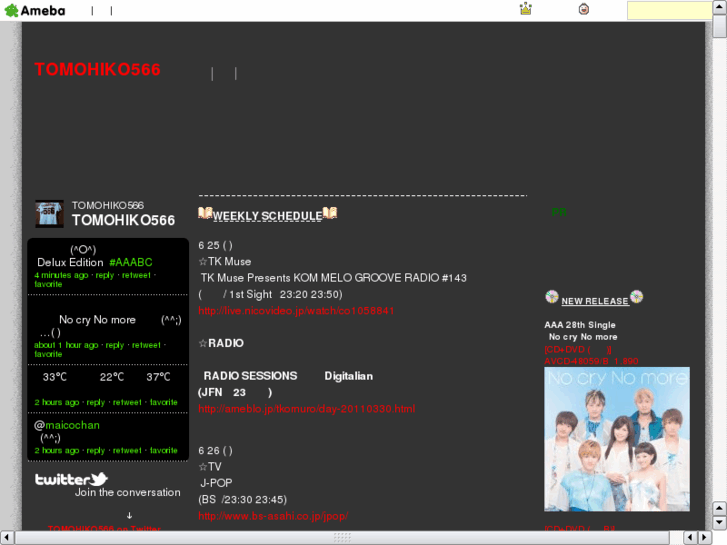727x545 pixels.
Task: Open the www.bs-asahi.co.jp/jpop link
Action: tap(273, 516)
